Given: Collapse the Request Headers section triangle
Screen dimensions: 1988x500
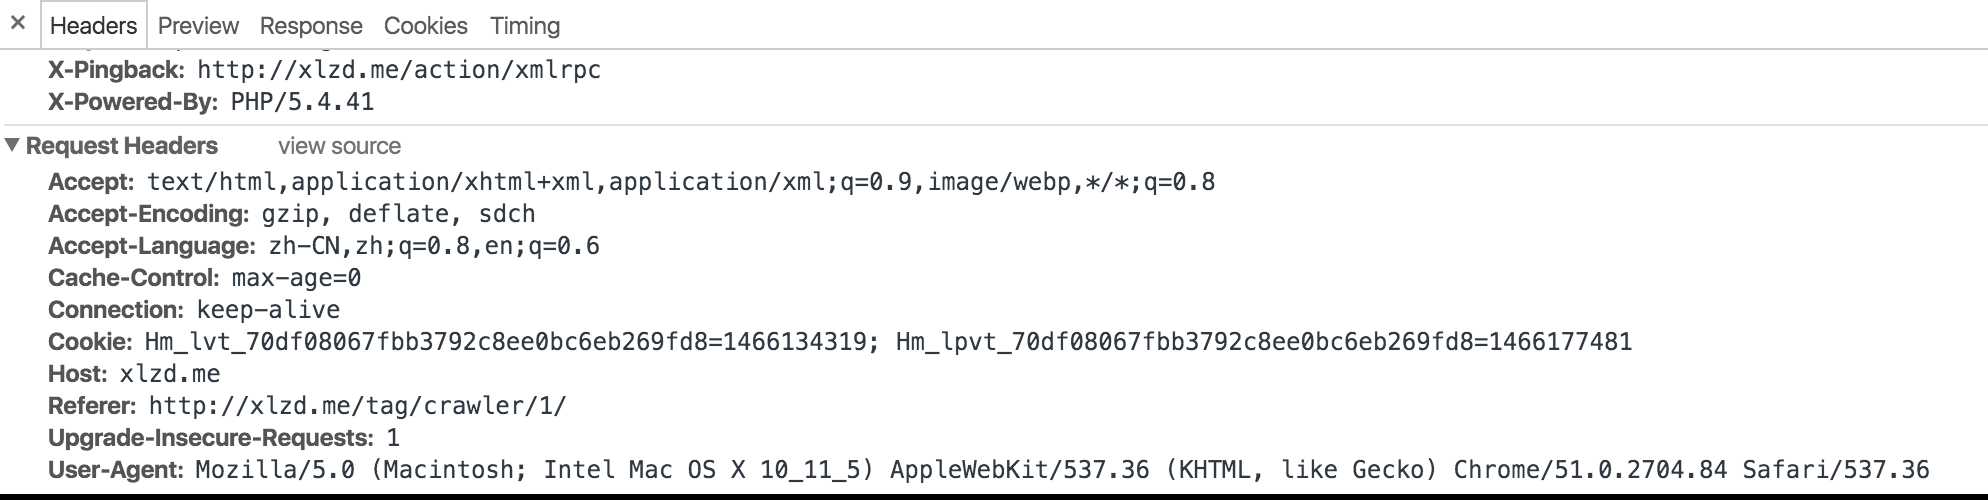Looking at the screenshot, I should [12, 145].
